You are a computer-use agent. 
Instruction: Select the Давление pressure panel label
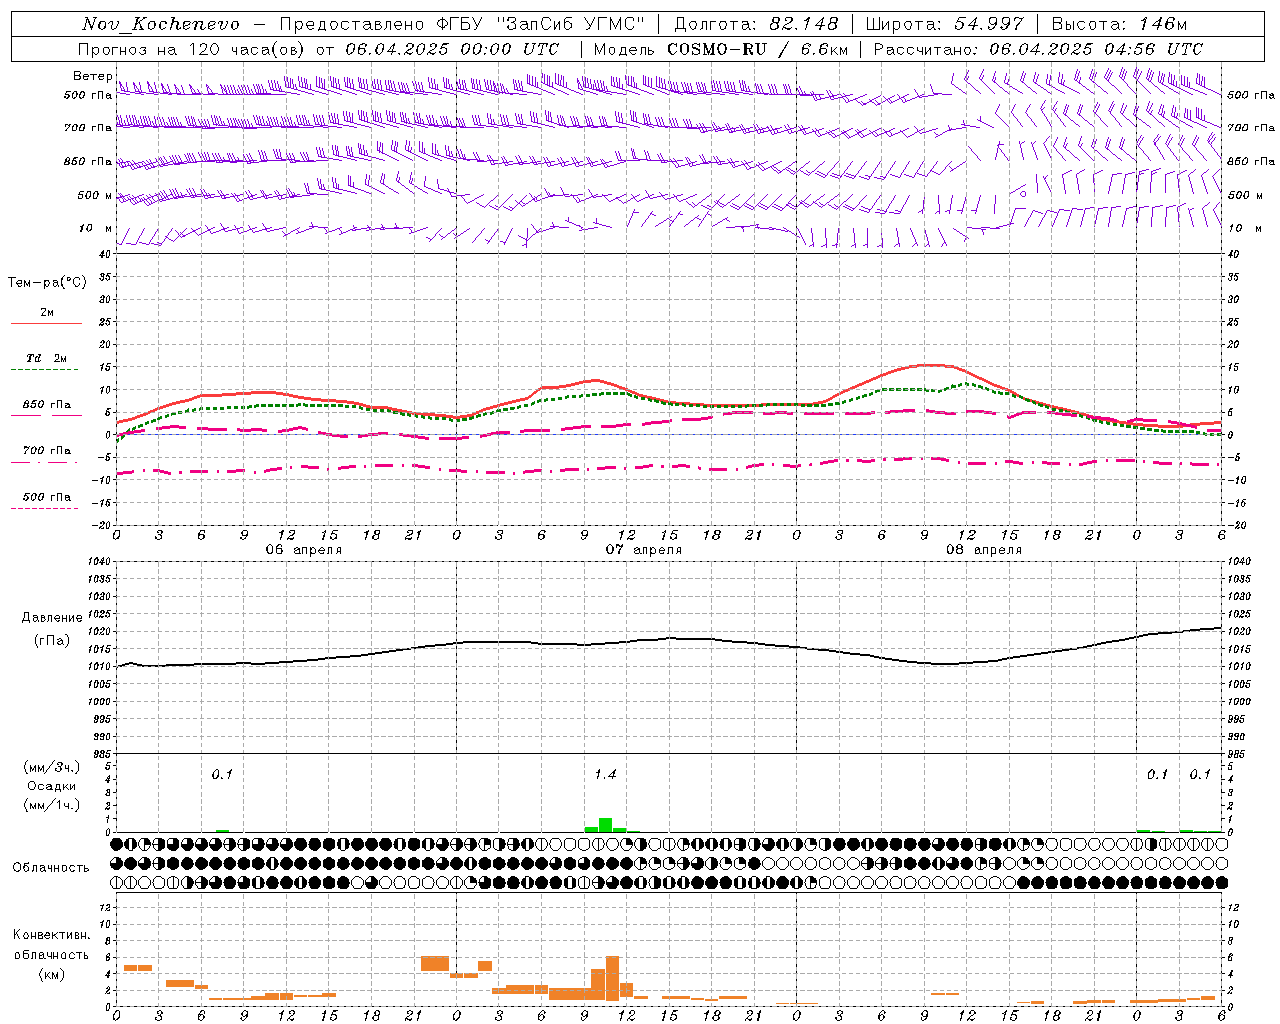click(52, 618)
